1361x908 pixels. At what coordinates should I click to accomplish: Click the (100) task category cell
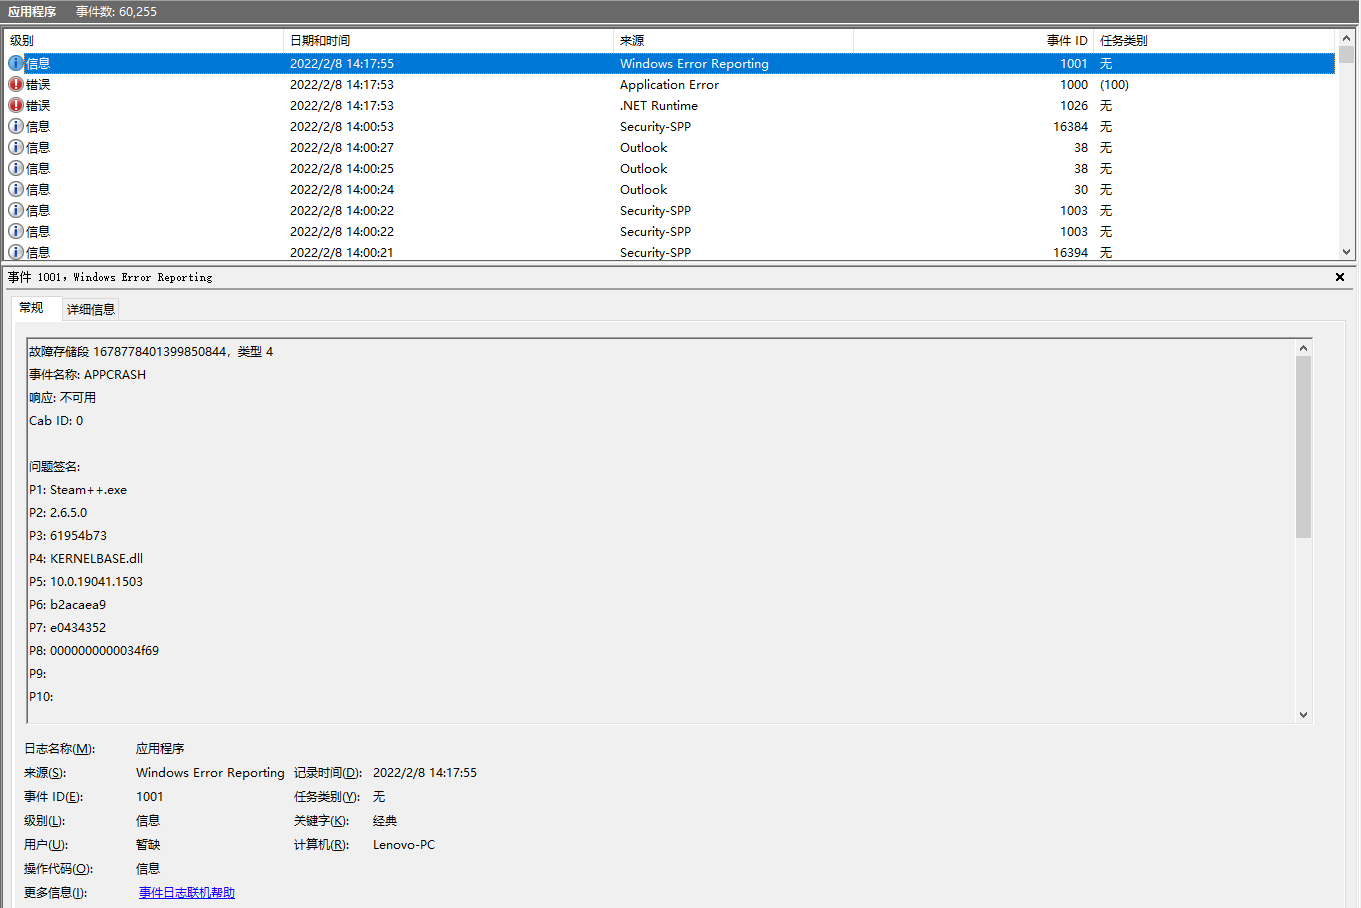point(1114,85)
